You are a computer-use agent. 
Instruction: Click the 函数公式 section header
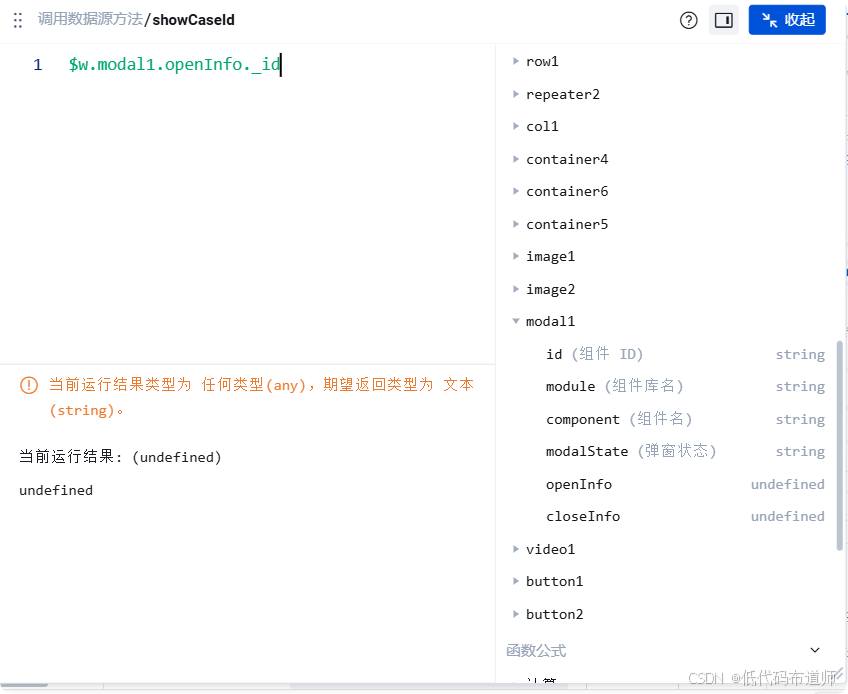[x=536, y=650]
